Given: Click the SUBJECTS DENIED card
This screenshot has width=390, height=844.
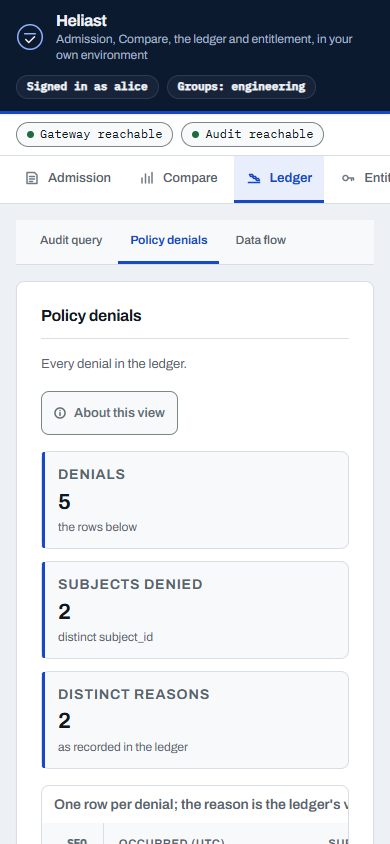Looking at the screenshot, I should 195,610.
